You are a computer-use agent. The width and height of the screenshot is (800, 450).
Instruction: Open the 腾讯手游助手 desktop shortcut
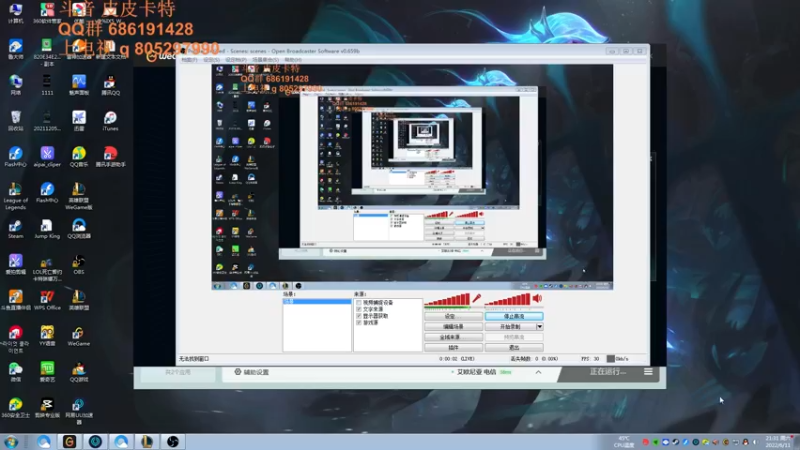110,157
